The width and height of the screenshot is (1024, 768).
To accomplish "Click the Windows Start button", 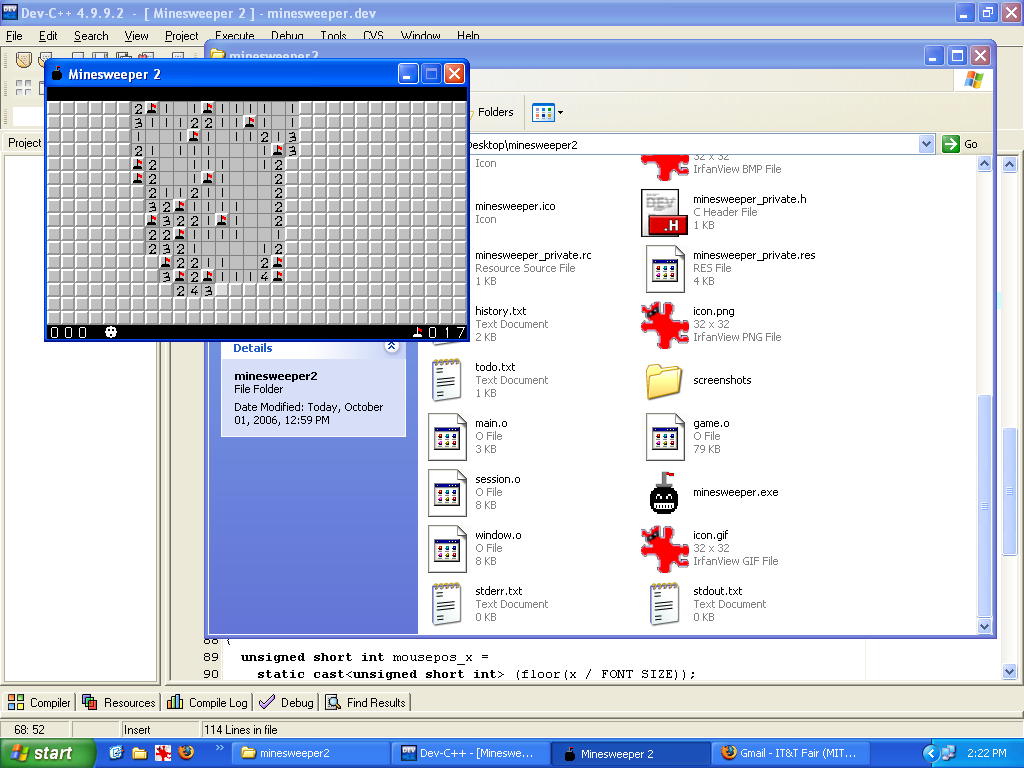I will tap(42, 753).
